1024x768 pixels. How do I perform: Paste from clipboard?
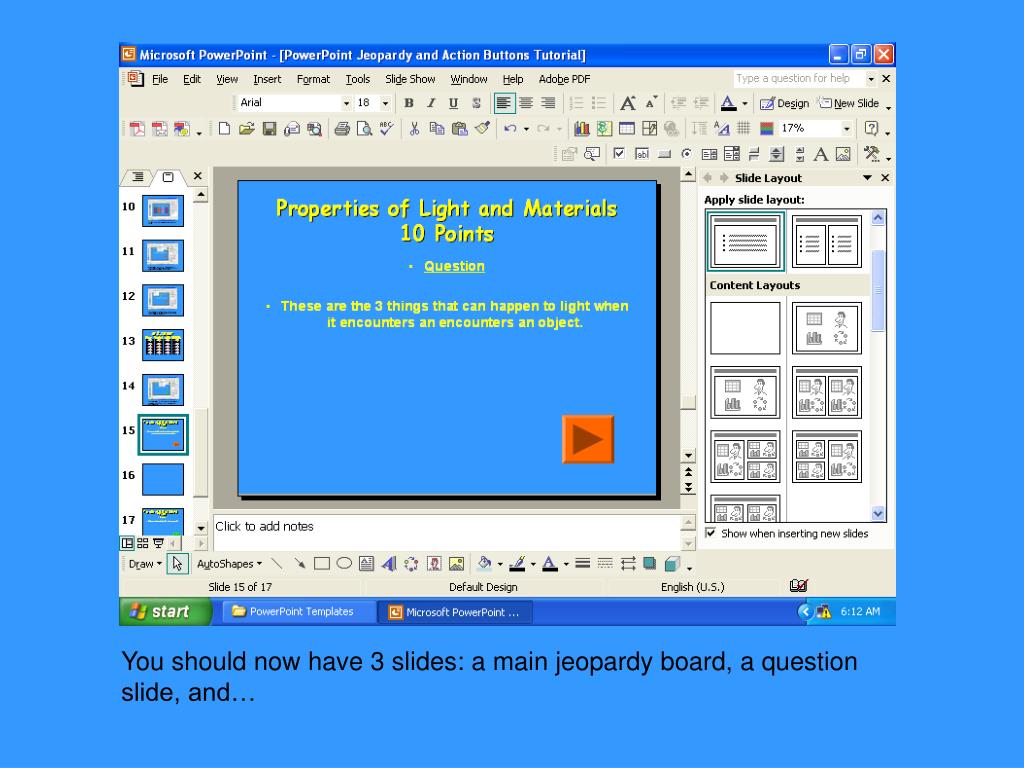459,129
